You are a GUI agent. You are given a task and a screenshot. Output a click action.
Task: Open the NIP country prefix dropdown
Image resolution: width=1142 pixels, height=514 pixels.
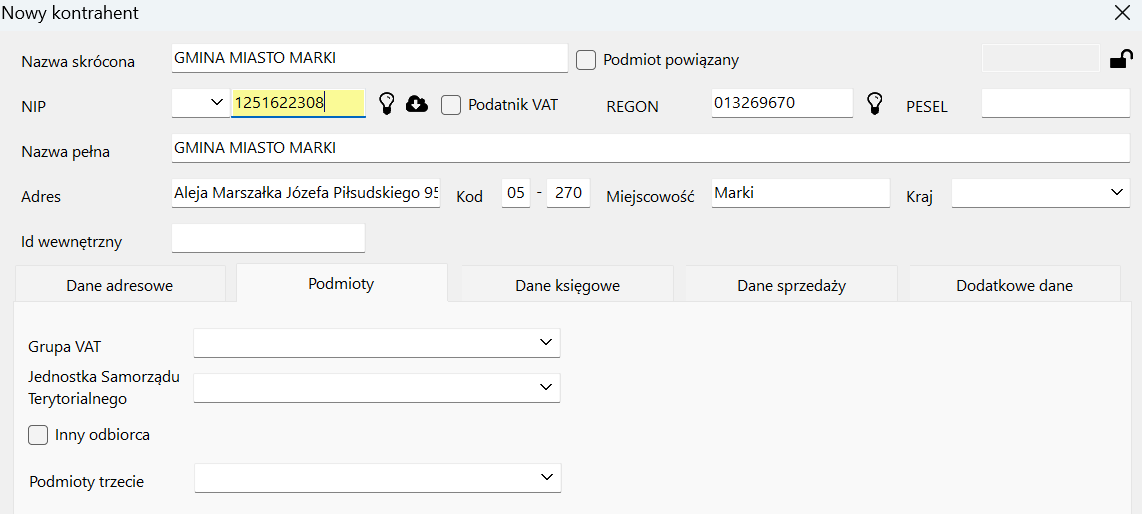[201, 103]
